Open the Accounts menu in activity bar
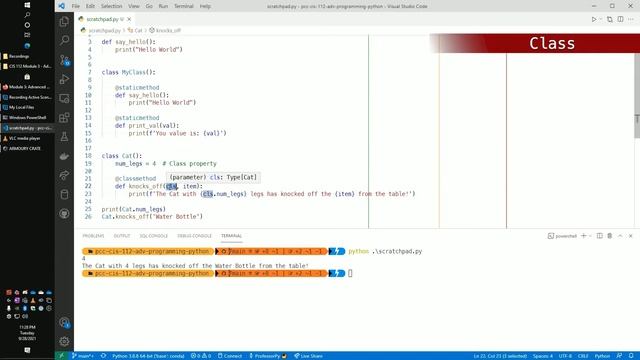The image size is (640, 360). 64,322
